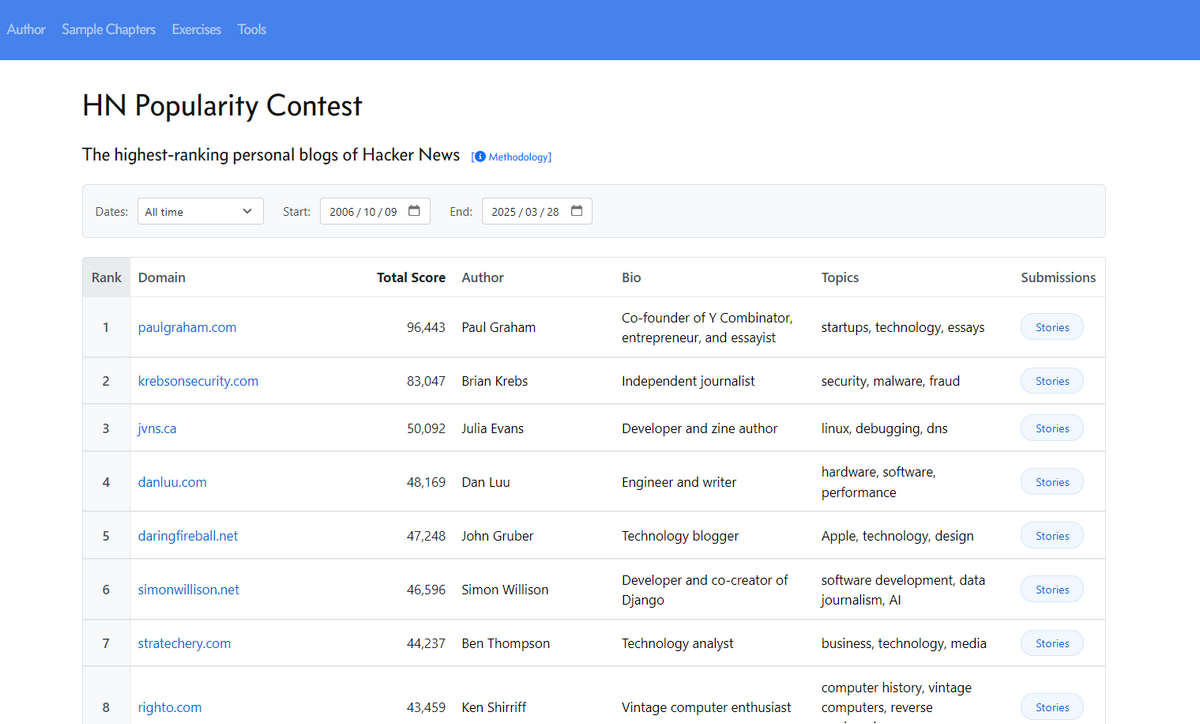
Task: Show Stories for Brian Krebs
Action: click(x=1052, y=381)
